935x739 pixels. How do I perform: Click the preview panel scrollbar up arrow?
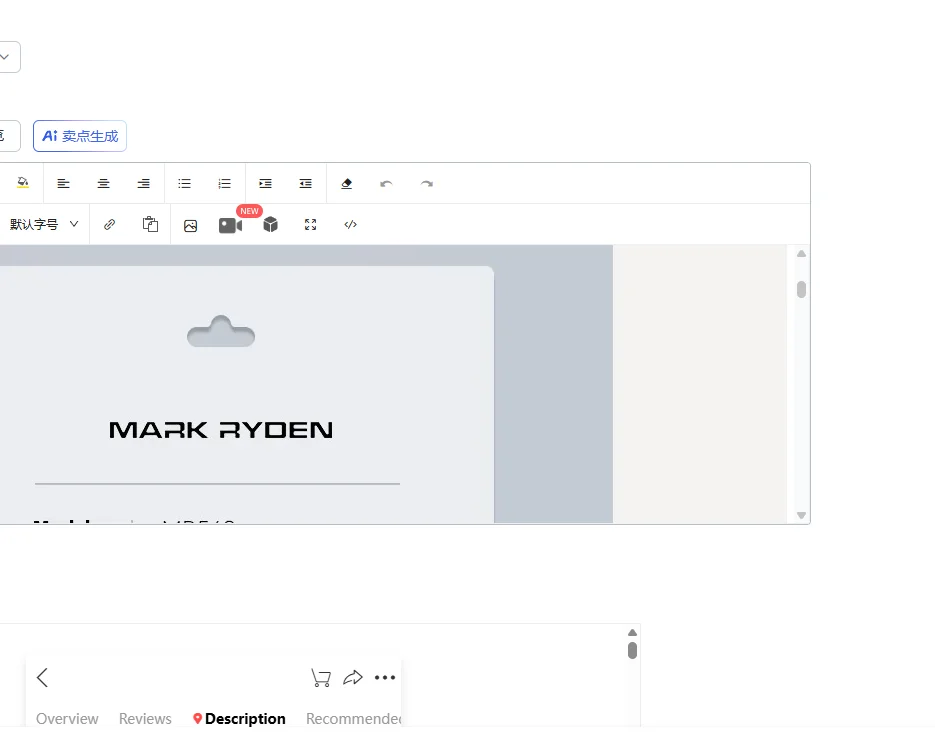pos(633,632)
